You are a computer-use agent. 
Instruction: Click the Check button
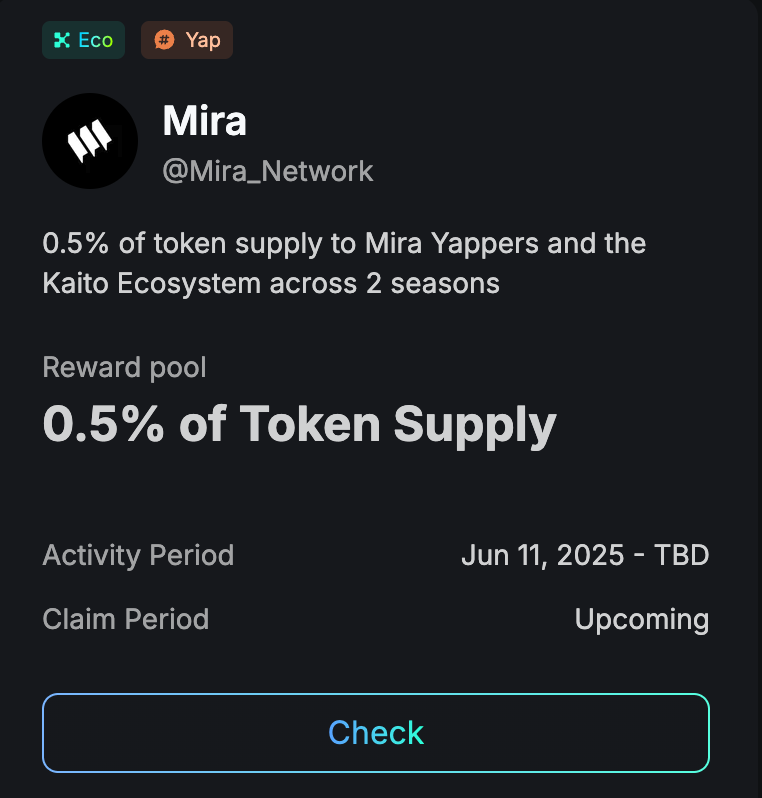pyautogui.click(x=376, y=732)
